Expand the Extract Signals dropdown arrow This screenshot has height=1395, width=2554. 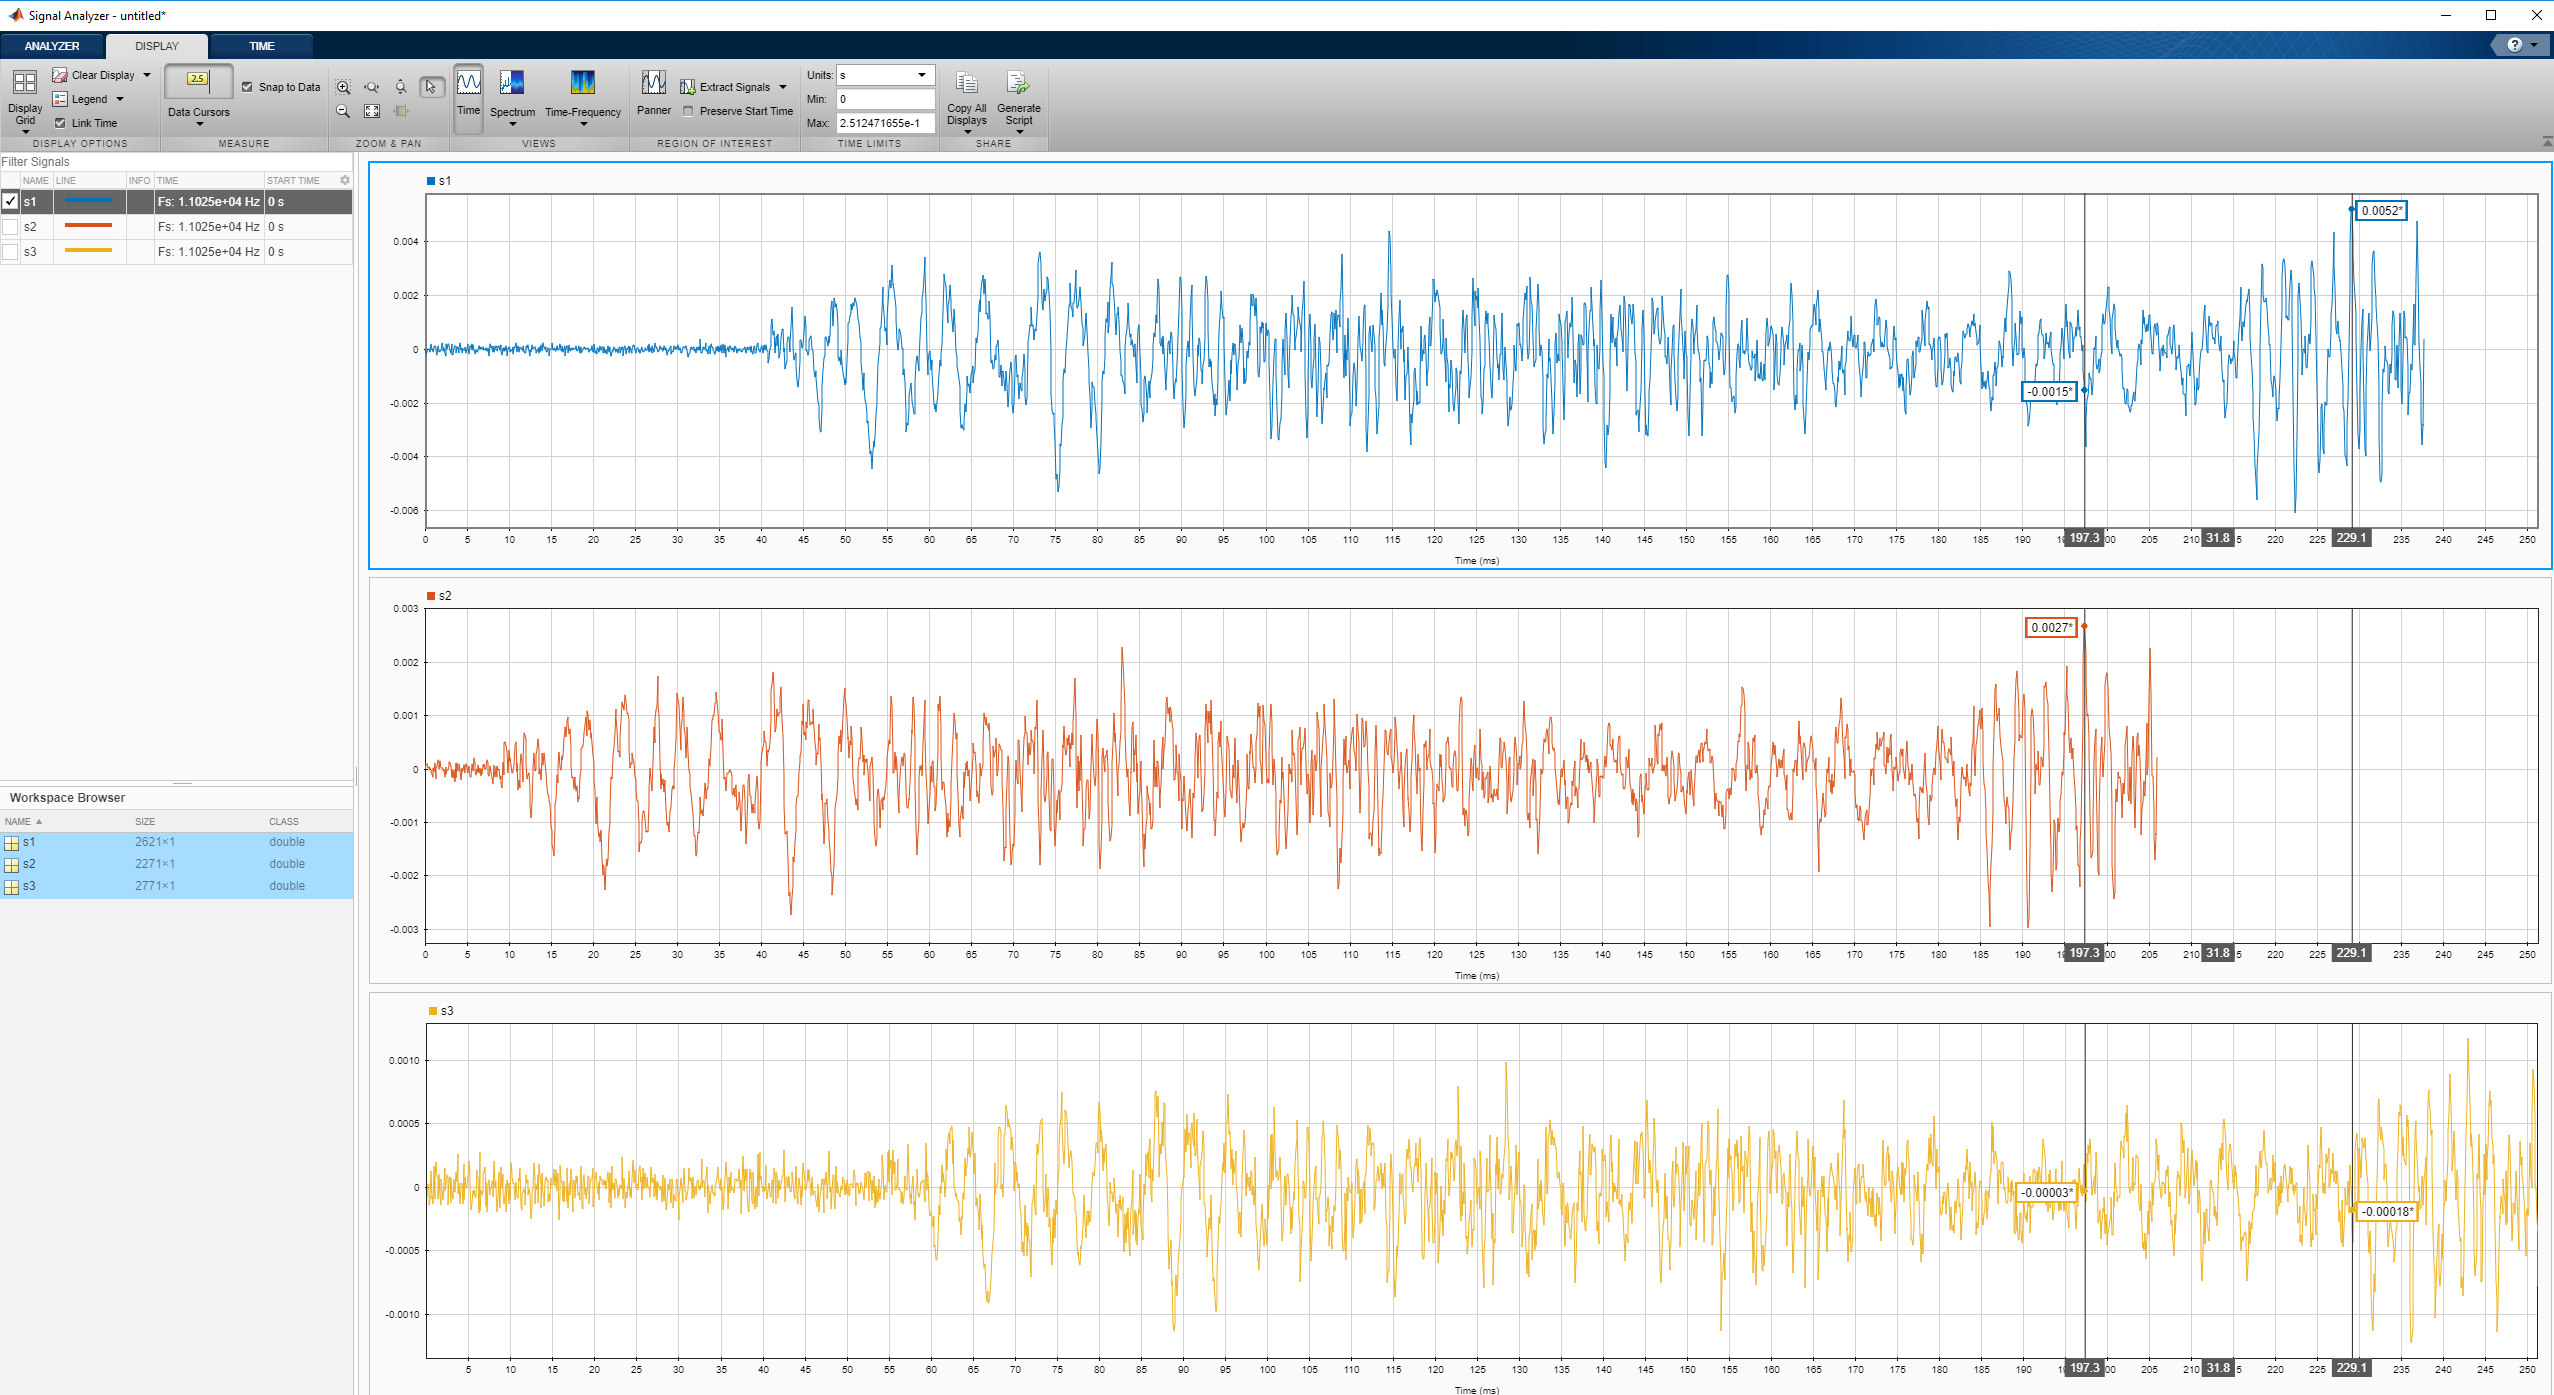click(783, 87)
